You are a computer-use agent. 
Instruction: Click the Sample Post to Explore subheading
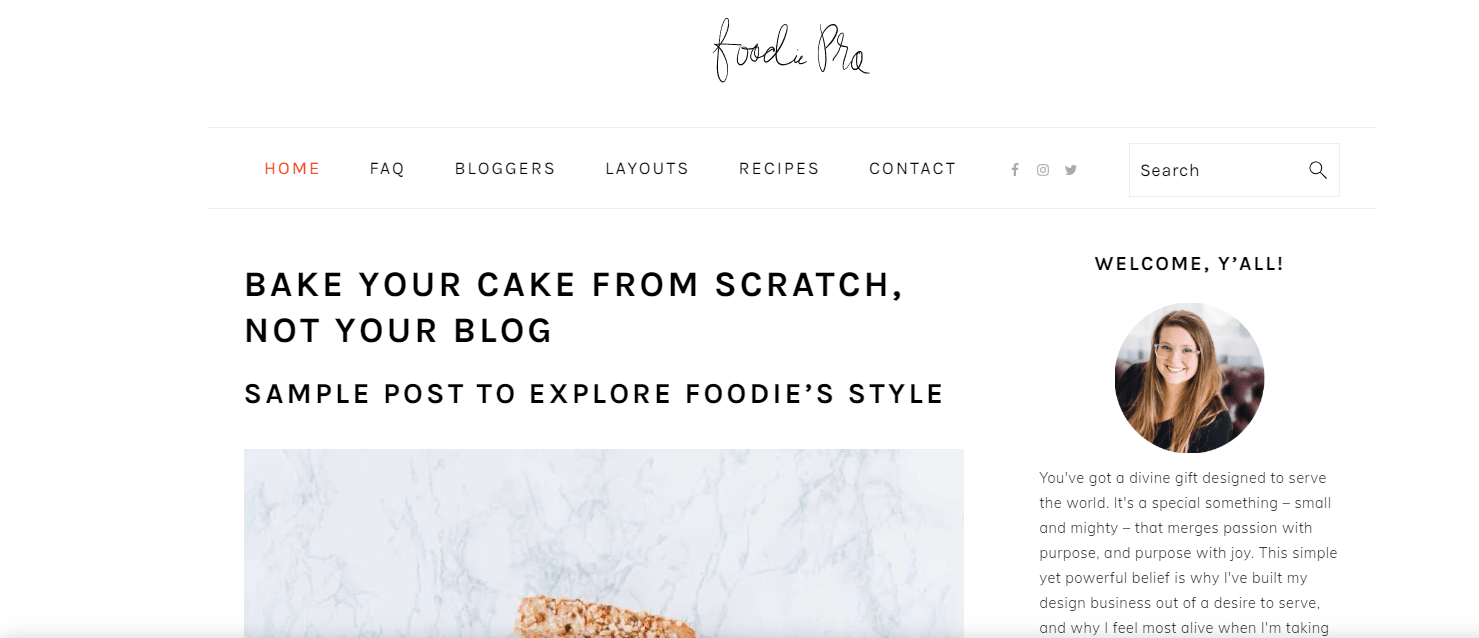point(594,394)
